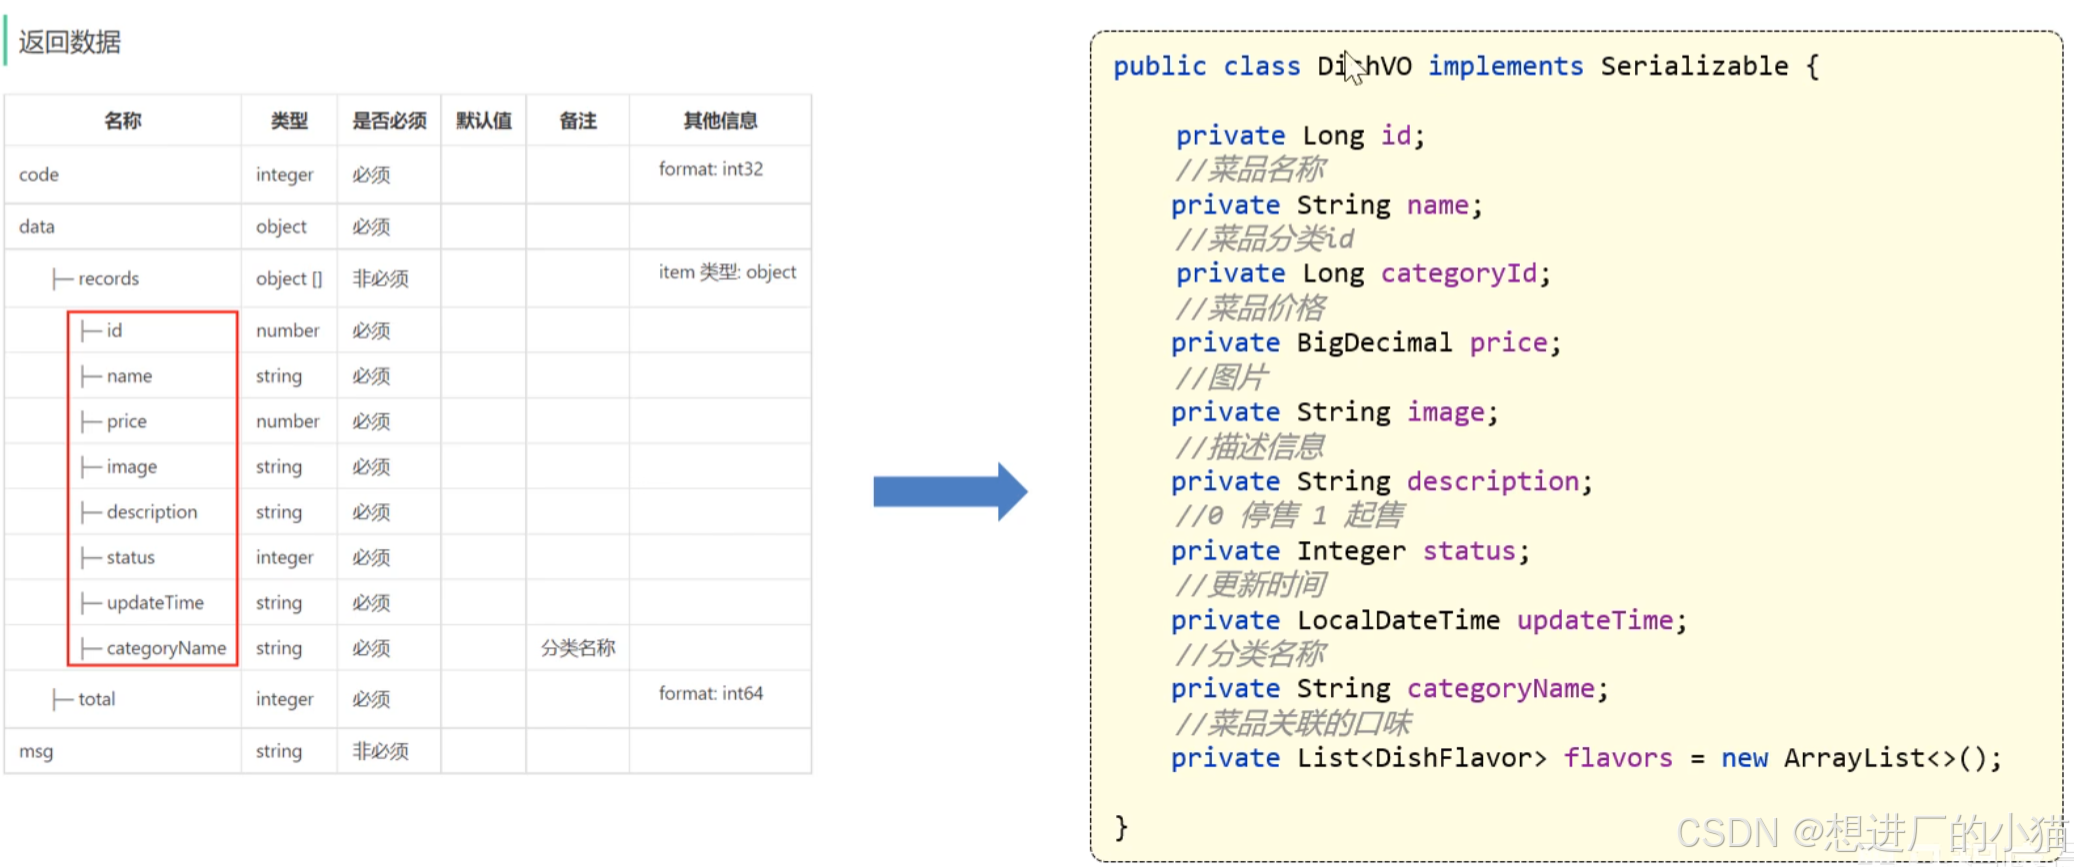Click the 'implements' keyword in class declaration
The image size is (2074, 867).
point(1505,66)
